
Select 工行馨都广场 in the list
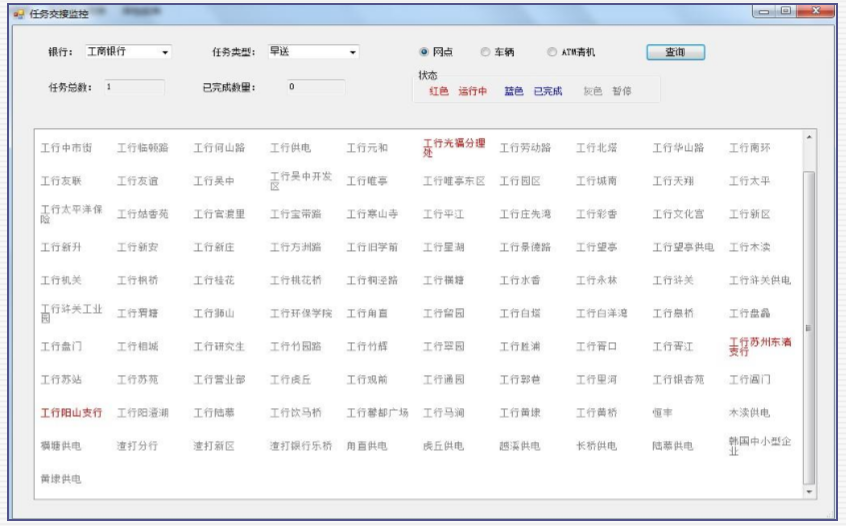tap(377, 413)
